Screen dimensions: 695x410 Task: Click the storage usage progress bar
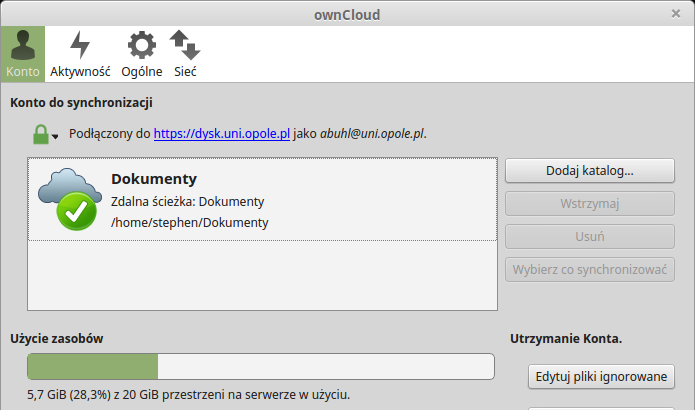(261, 367)
